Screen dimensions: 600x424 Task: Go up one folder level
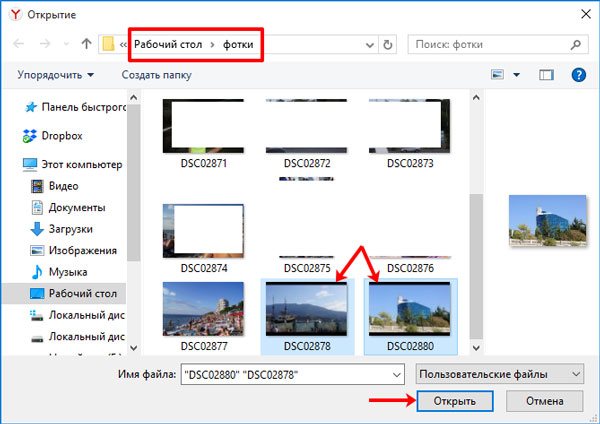[x=86, y=44]
